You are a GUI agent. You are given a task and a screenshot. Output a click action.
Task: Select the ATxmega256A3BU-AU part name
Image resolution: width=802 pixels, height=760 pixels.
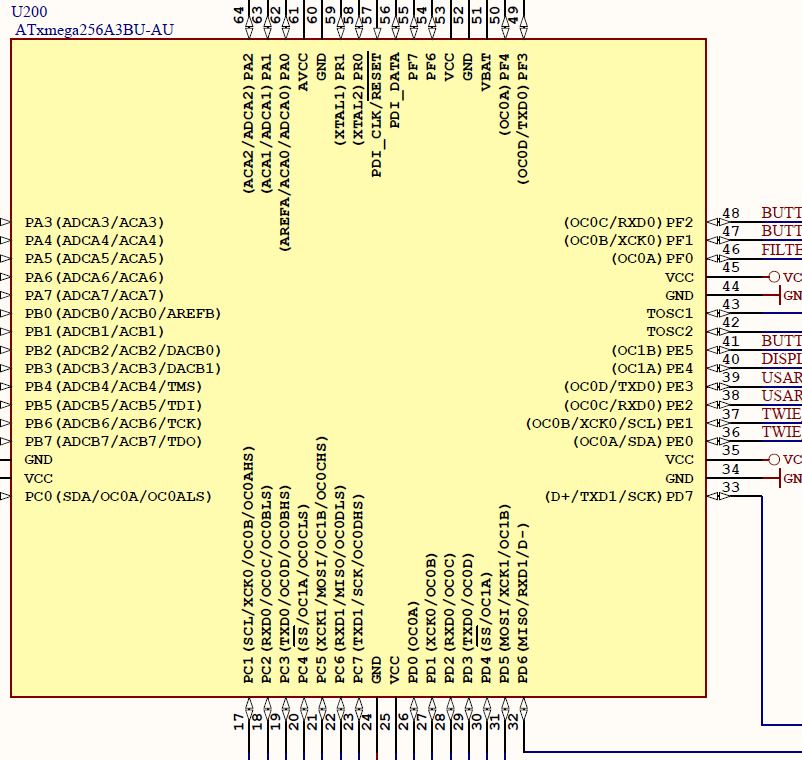pos(95,30)
